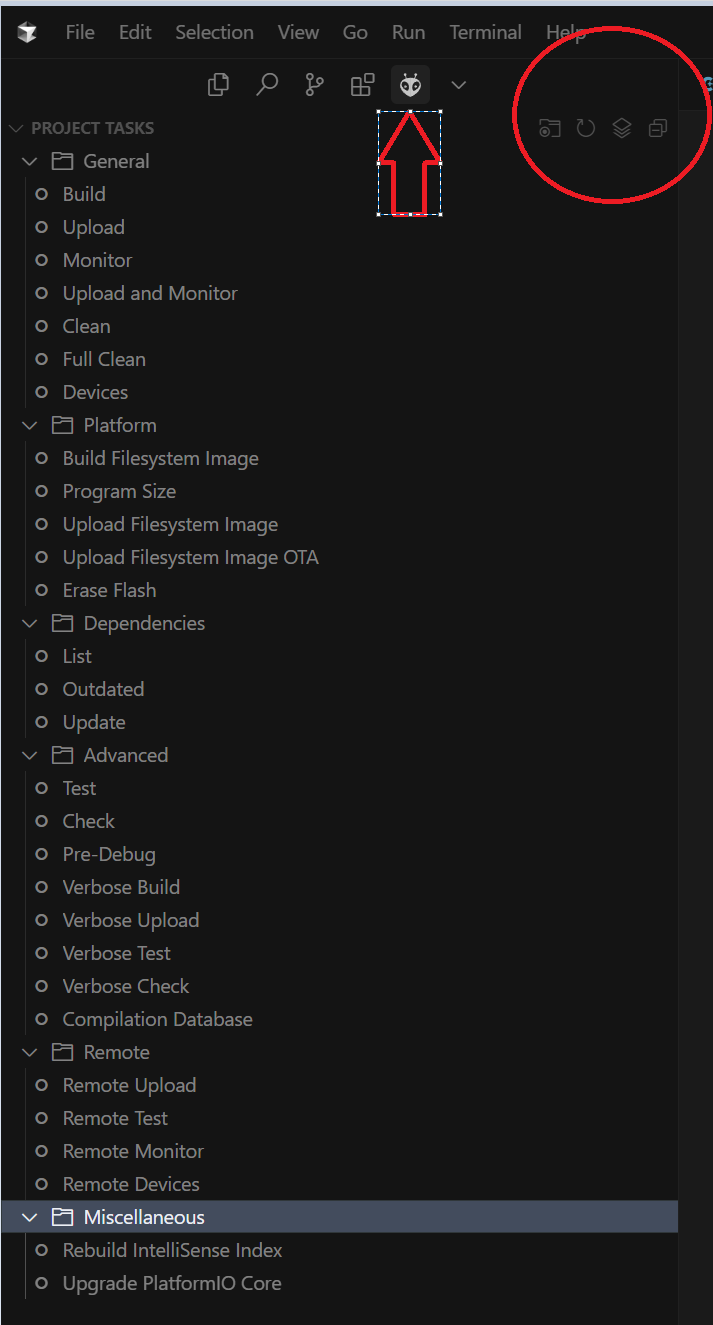Click Upgrade PlatformIO Core
The image size is (713, 1325).
coord(172,1283)
